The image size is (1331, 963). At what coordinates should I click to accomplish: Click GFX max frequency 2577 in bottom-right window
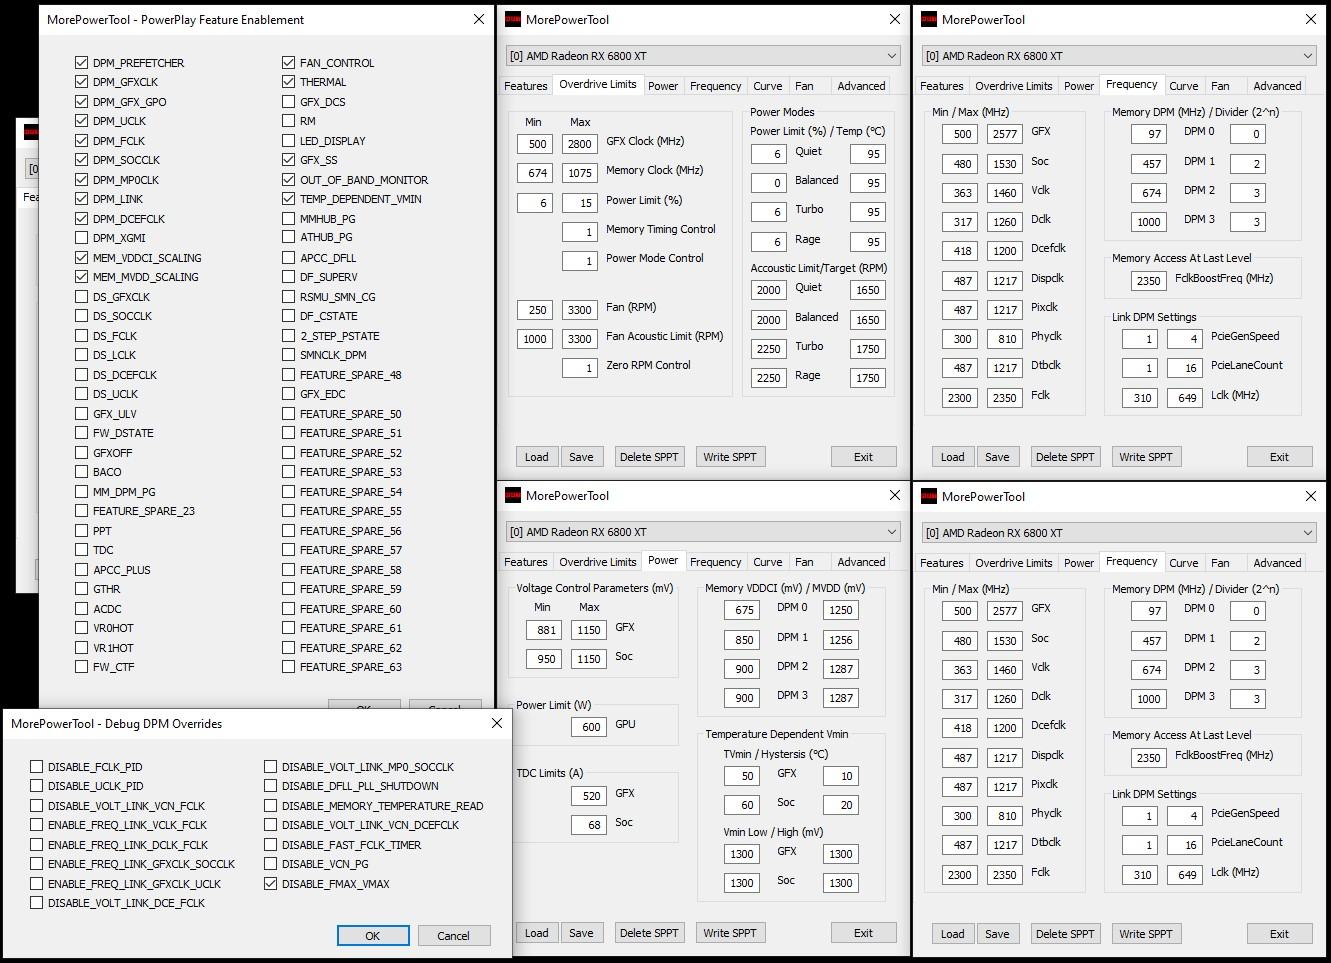pos(1005,611)
